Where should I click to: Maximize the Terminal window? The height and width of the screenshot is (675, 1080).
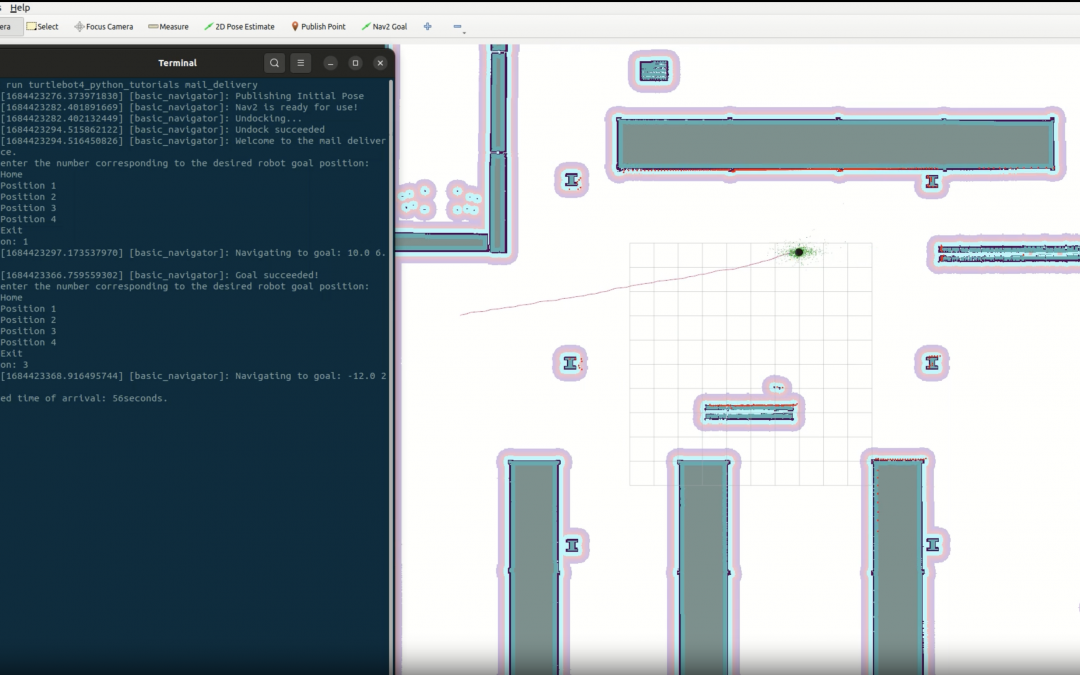[355, 63]
